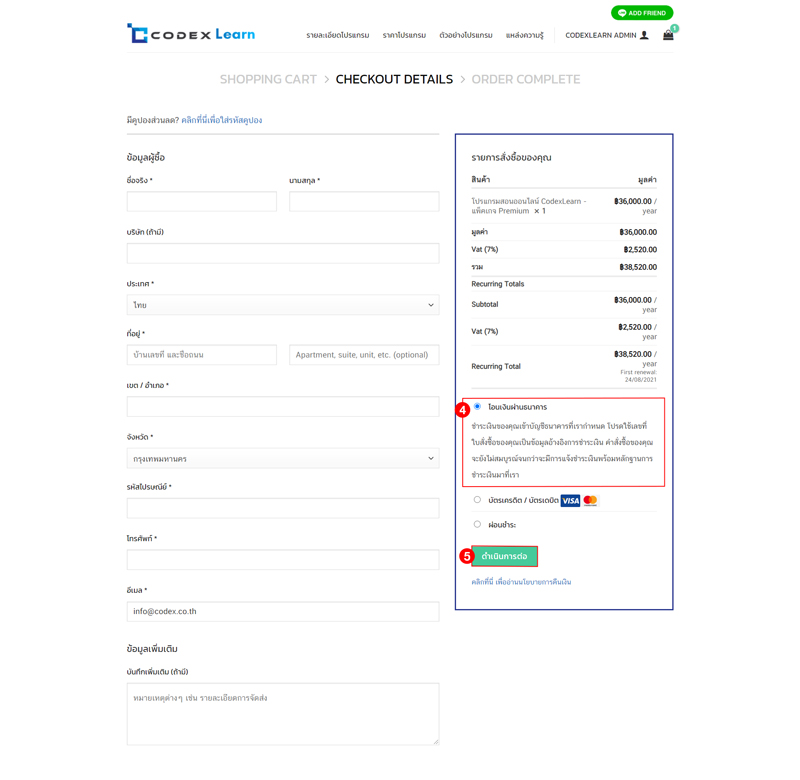Expand the province dropdown กรุงเทพมหานคร
This screenshot has height=780, width=800.
pos(283,459)
